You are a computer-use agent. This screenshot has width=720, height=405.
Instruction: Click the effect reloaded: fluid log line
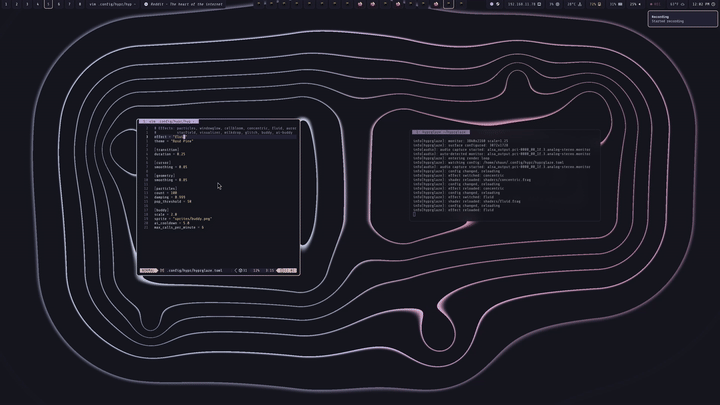pos(453,210)
